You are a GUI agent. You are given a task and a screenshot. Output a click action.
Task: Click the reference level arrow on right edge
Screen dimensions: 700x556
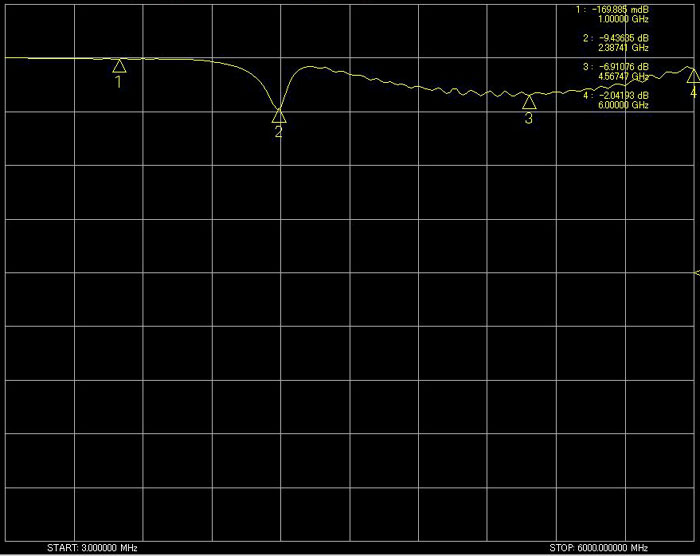point(696,273)
